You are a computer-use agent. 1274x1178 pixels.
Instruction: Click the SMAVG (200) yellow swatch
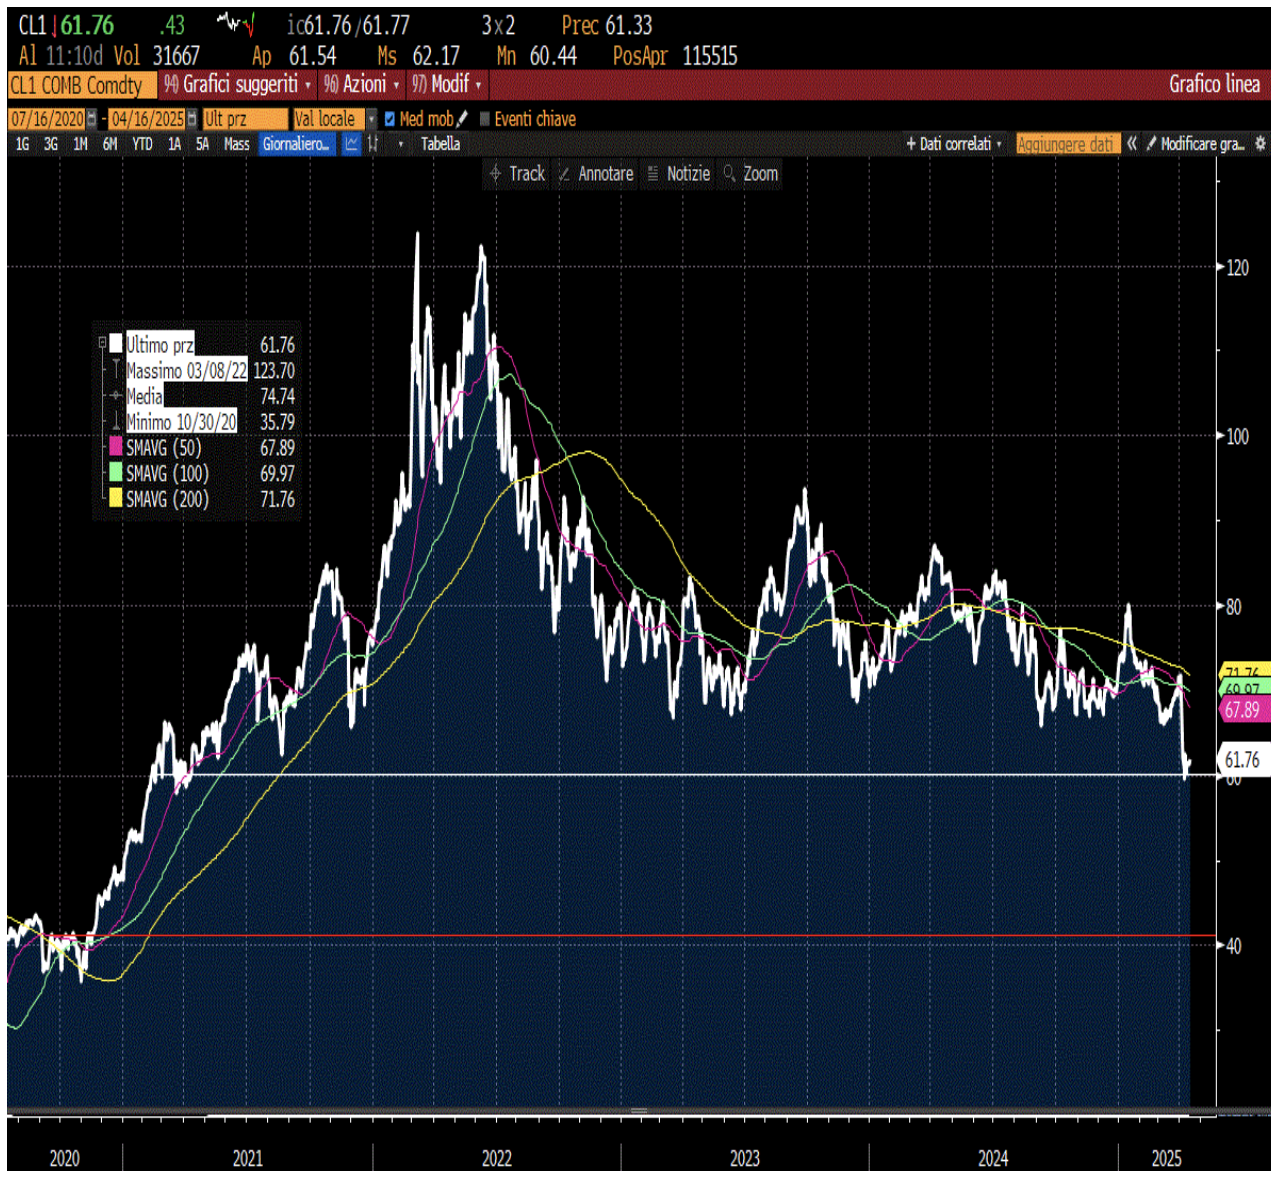116,498
